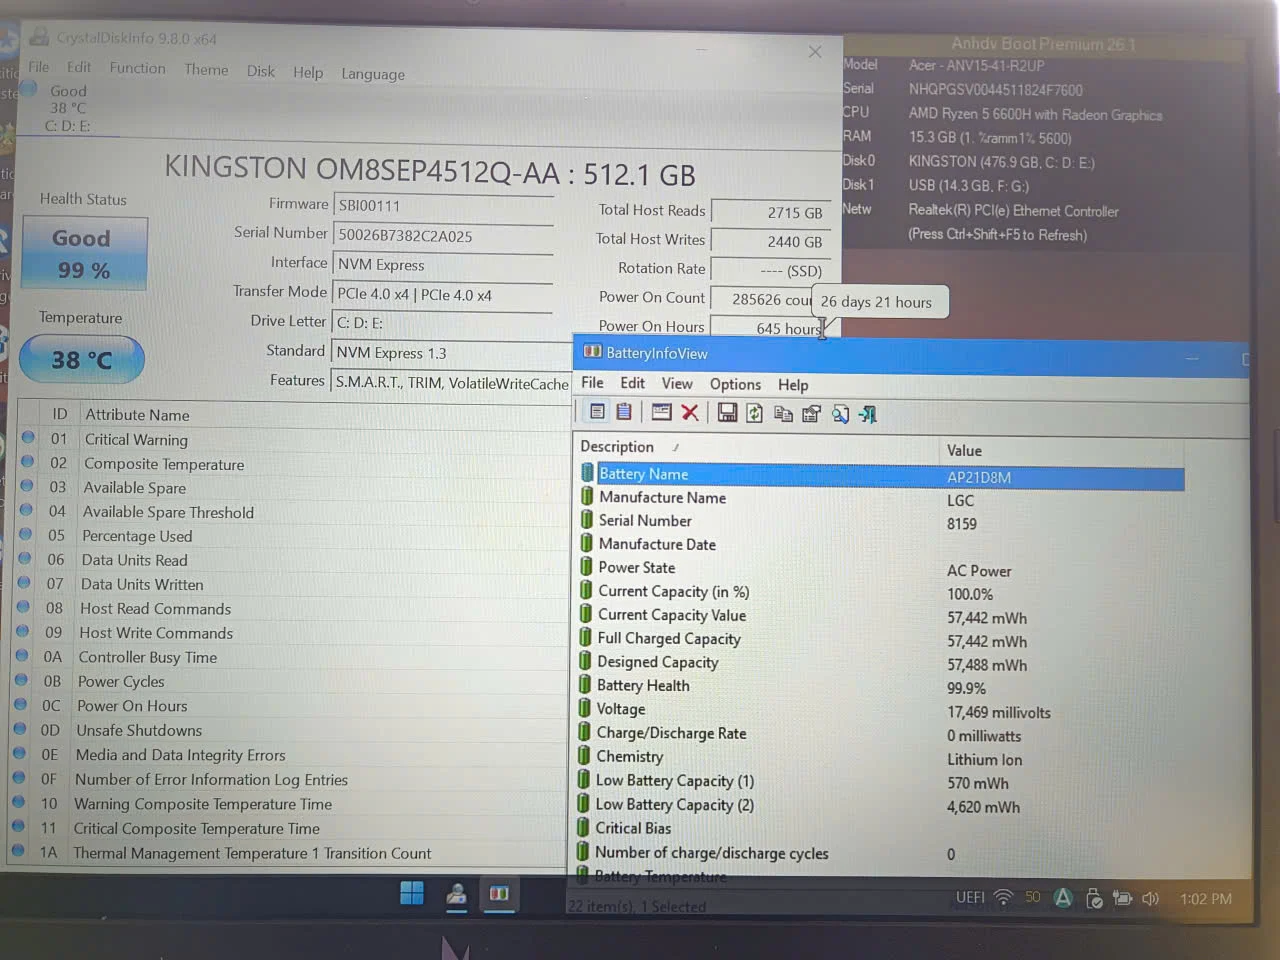
Task: Click the Refresh icon in BatteryInfoView toolbar
Action: coord(755,413)
